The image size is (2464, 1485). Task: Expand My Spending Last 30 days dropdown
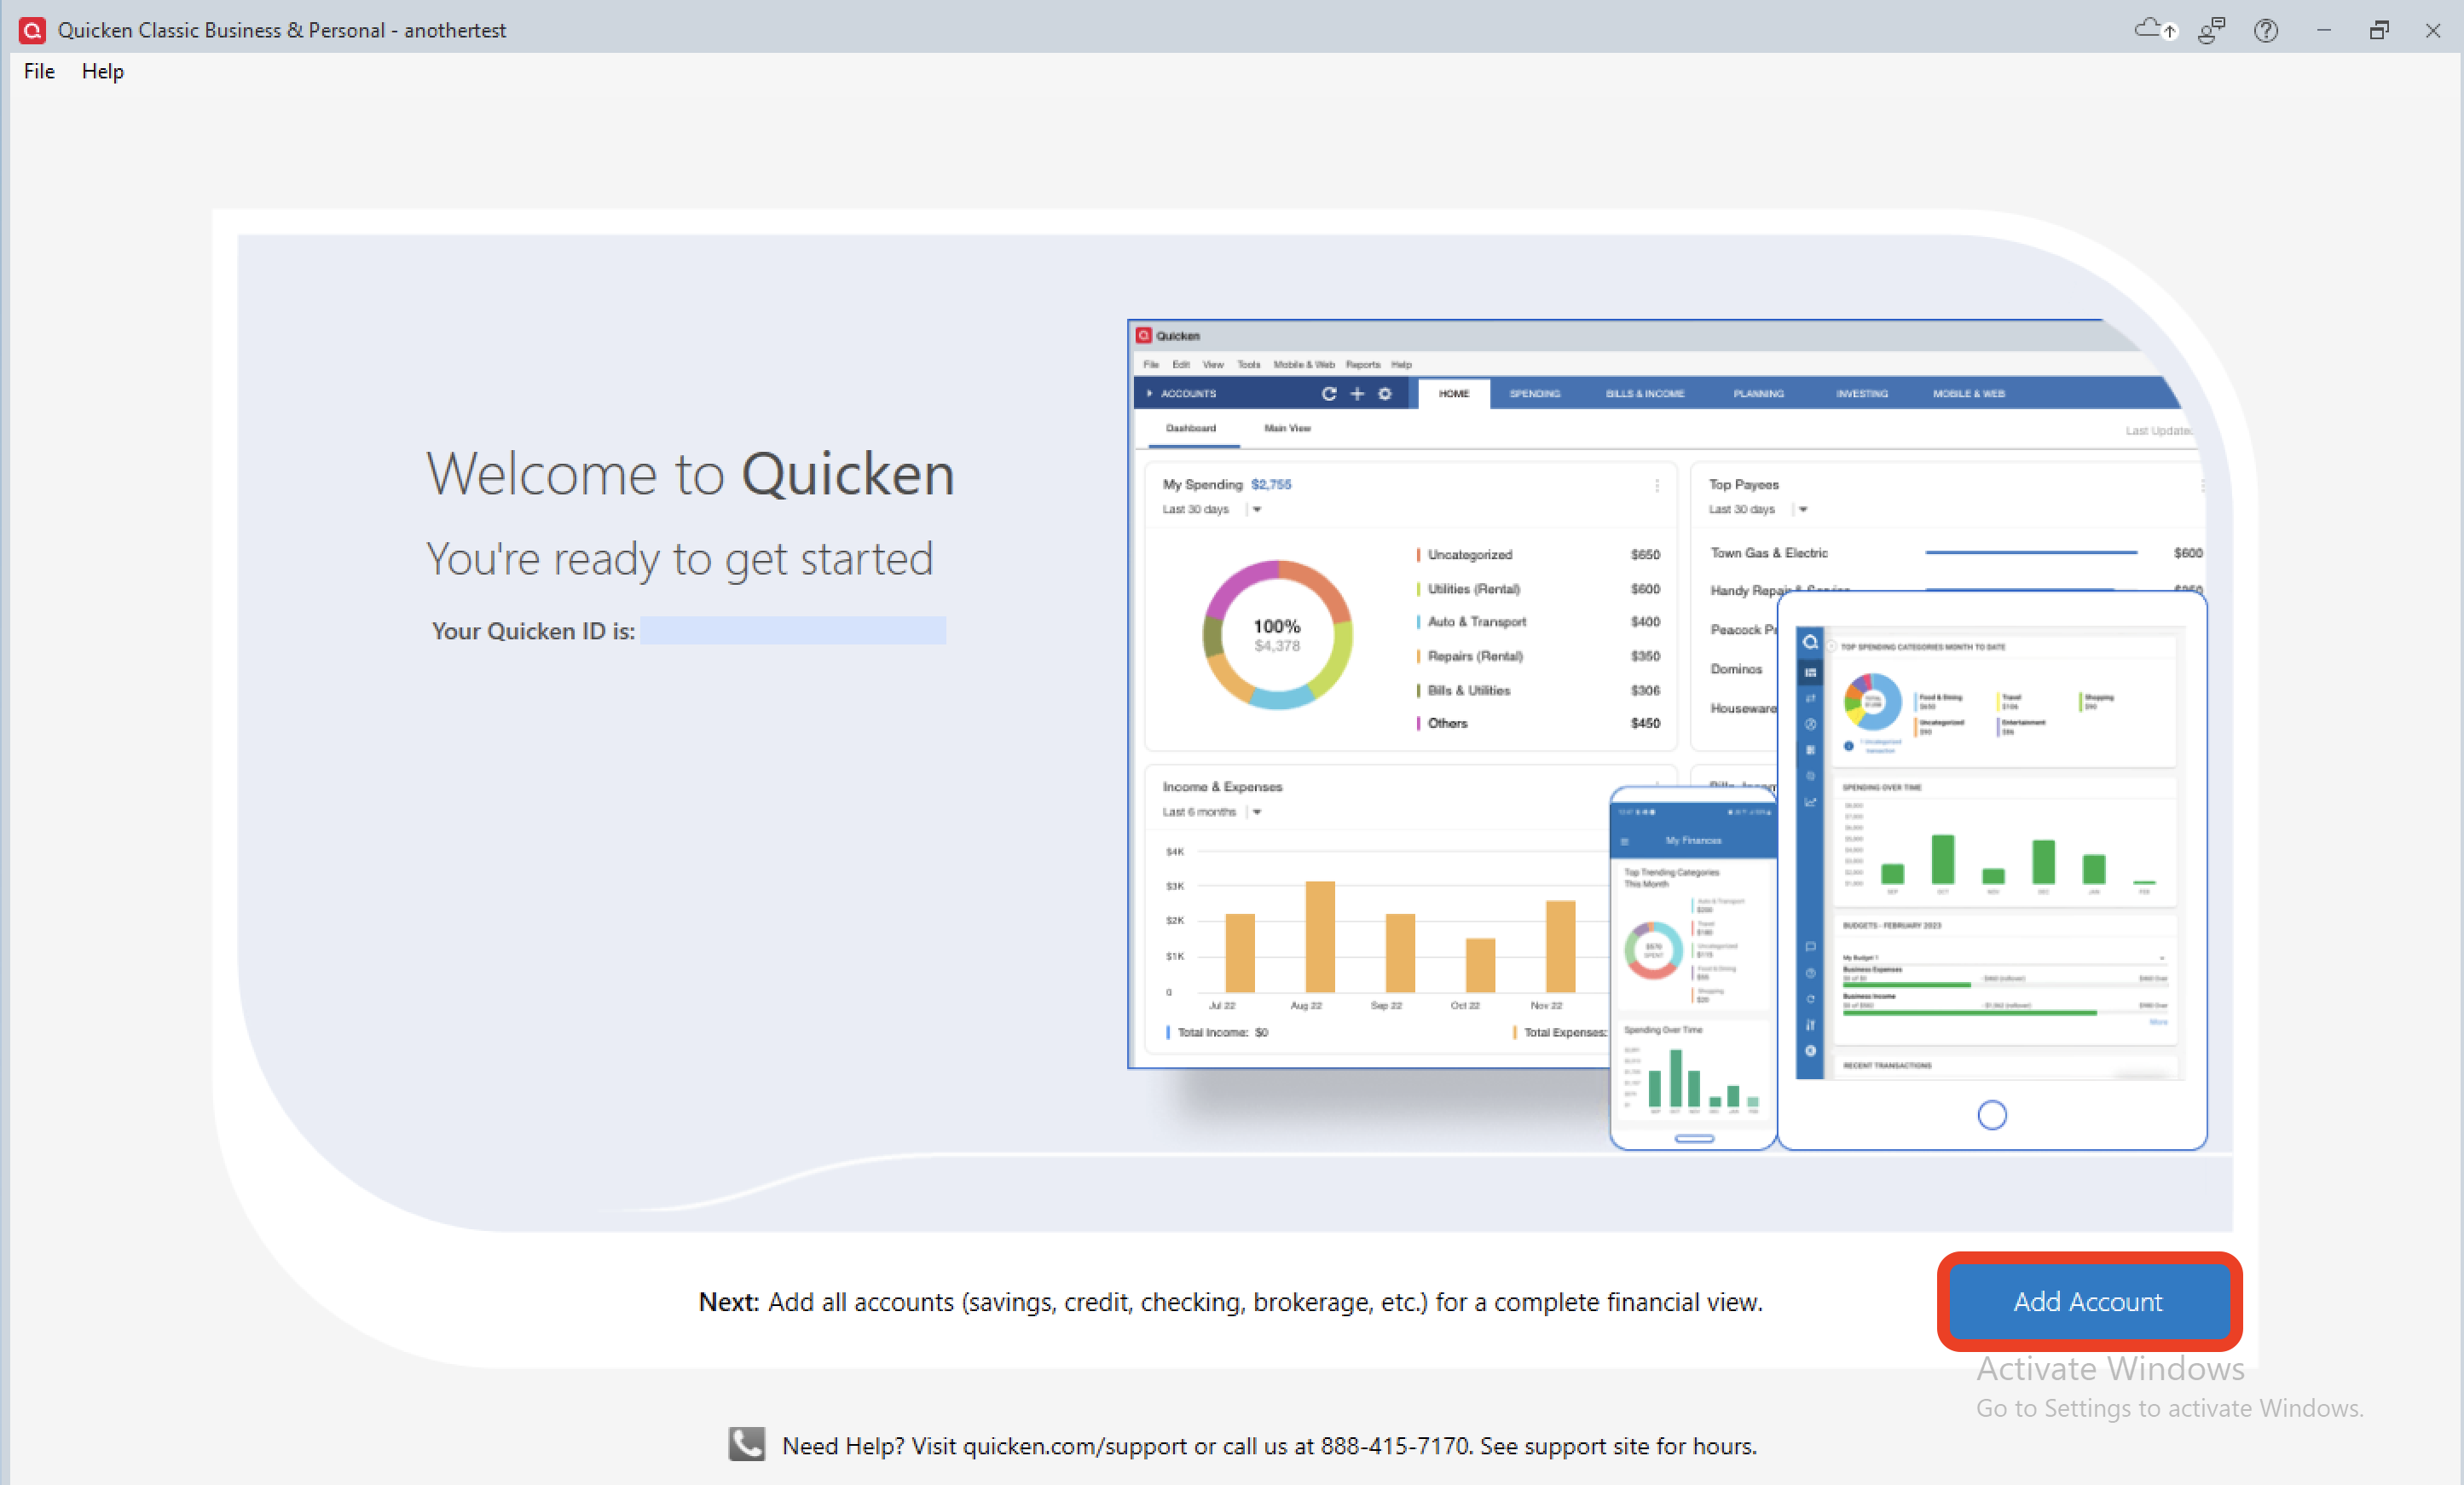click(x=1257, y=509)
